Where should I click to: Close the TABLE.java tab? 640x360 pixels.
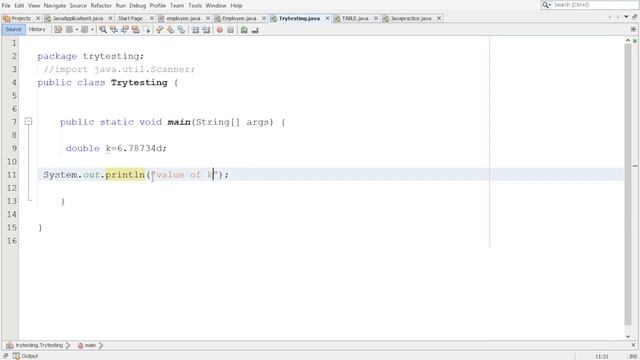click(376, 18)
